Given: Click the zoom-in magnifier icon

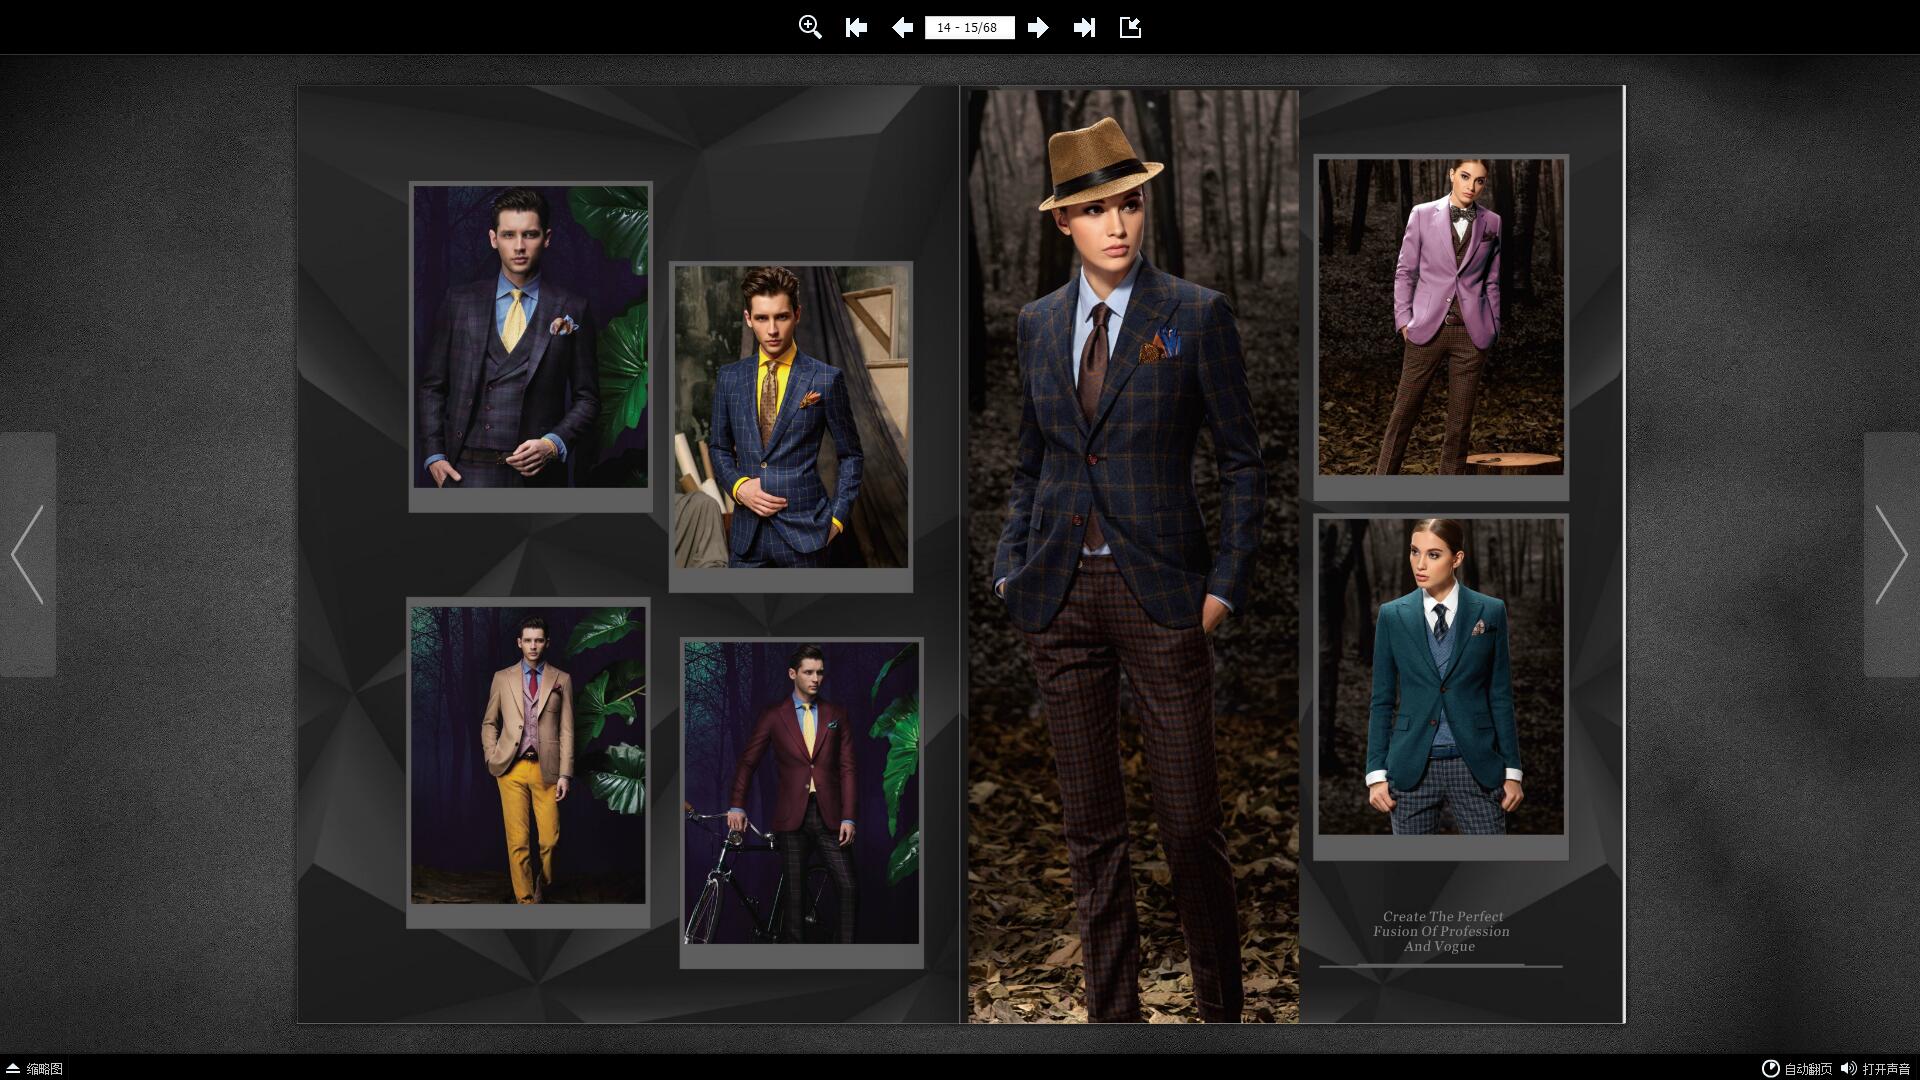Looking at the screenshot, I should (x=810, y=27).
